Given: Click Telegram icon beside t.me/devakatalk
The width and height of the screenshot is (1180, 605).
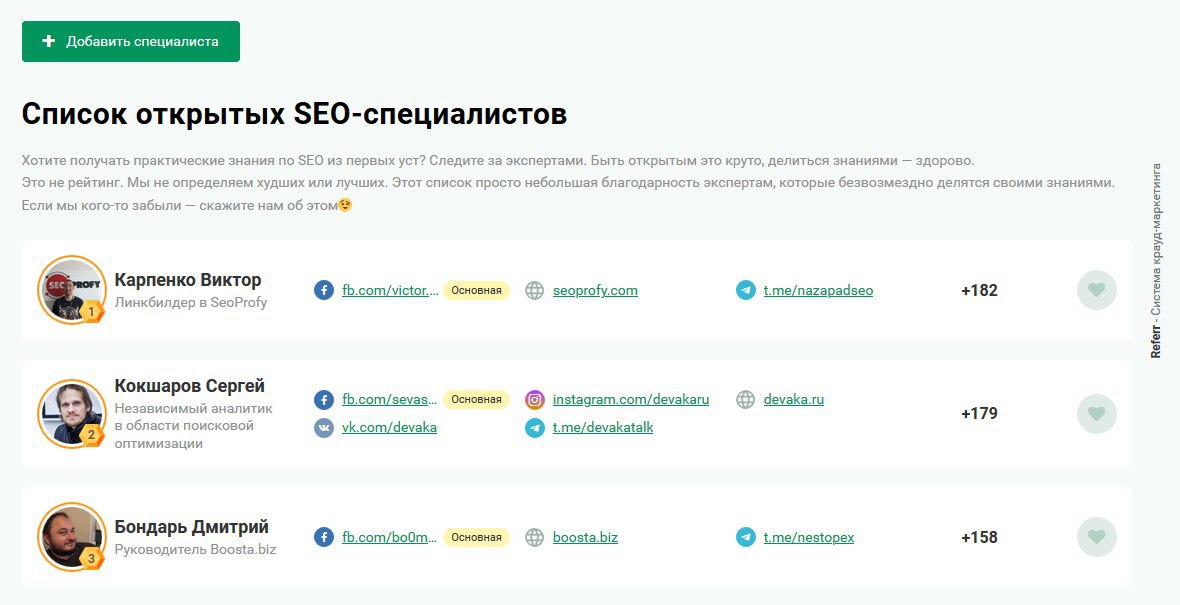Looking at the screenshot, I should [535, 427].
